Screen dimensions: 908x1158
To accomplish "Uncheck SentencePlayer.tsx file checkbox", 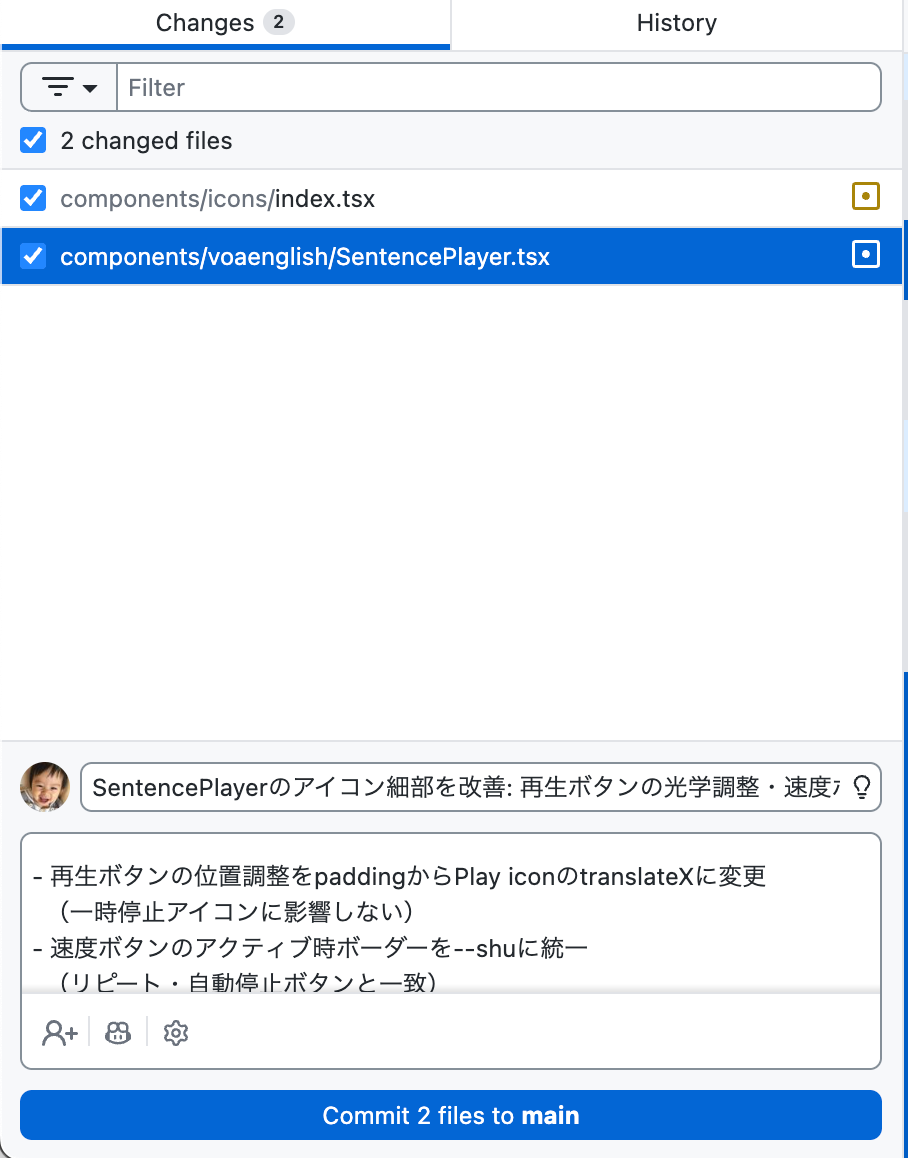I will tap(33, 256).
